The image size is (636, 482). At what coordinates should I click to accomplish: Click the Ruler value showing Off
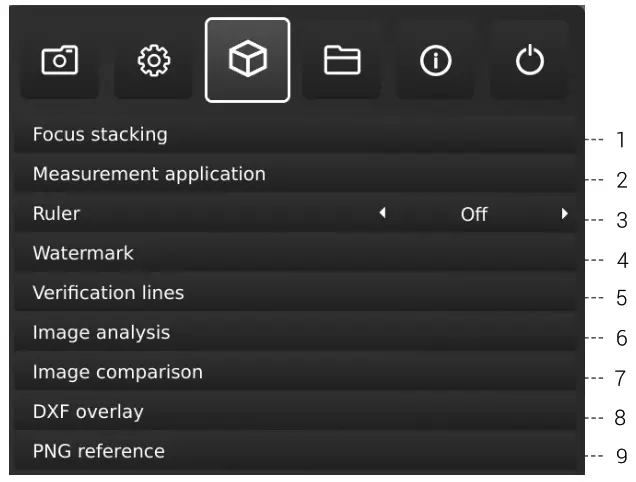(x=474, y=214)
